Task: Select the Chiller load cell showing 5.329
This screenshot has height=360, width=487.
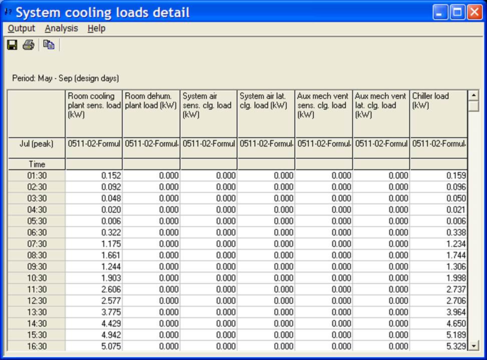Action: pyautogui.click(x=438, y=346)
